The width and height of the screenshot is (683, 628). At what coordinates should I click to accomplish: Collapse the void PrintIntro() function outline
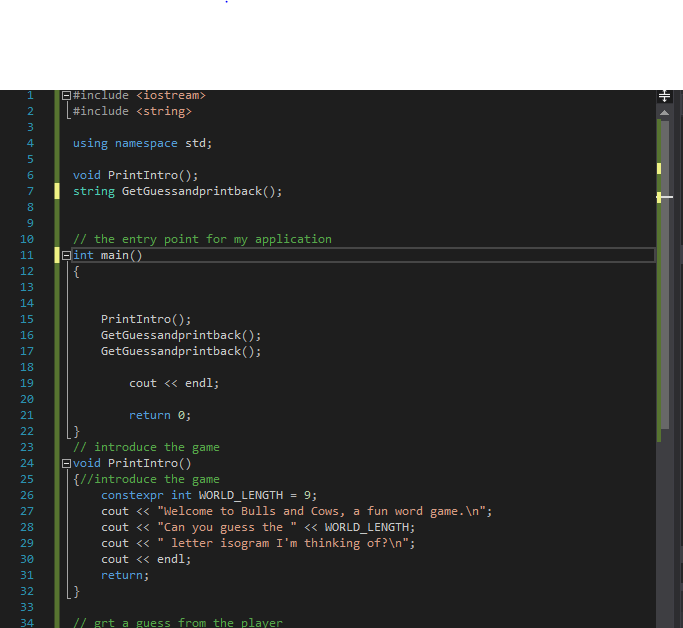click(66, 463)
